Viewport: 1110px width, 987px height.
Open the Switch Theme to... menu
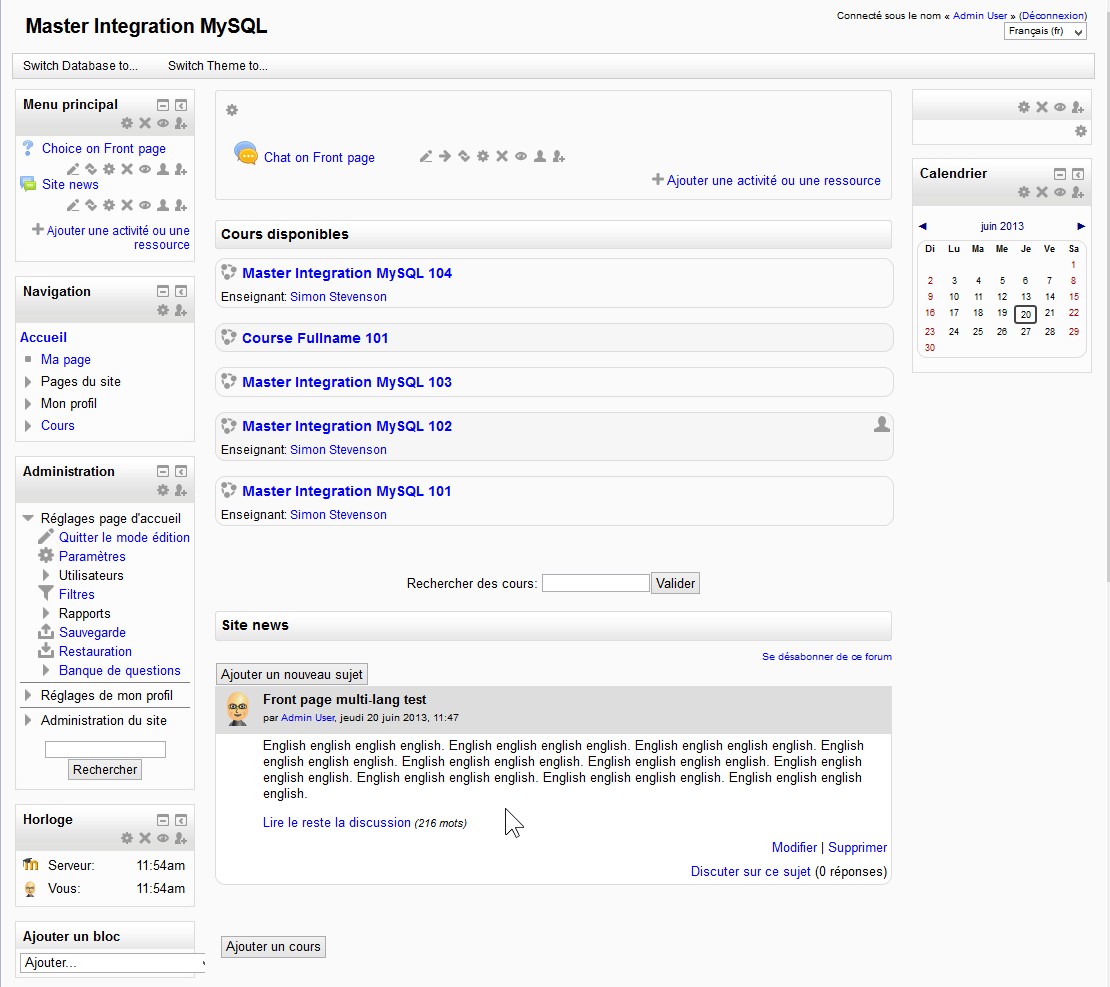pos(218,66)
